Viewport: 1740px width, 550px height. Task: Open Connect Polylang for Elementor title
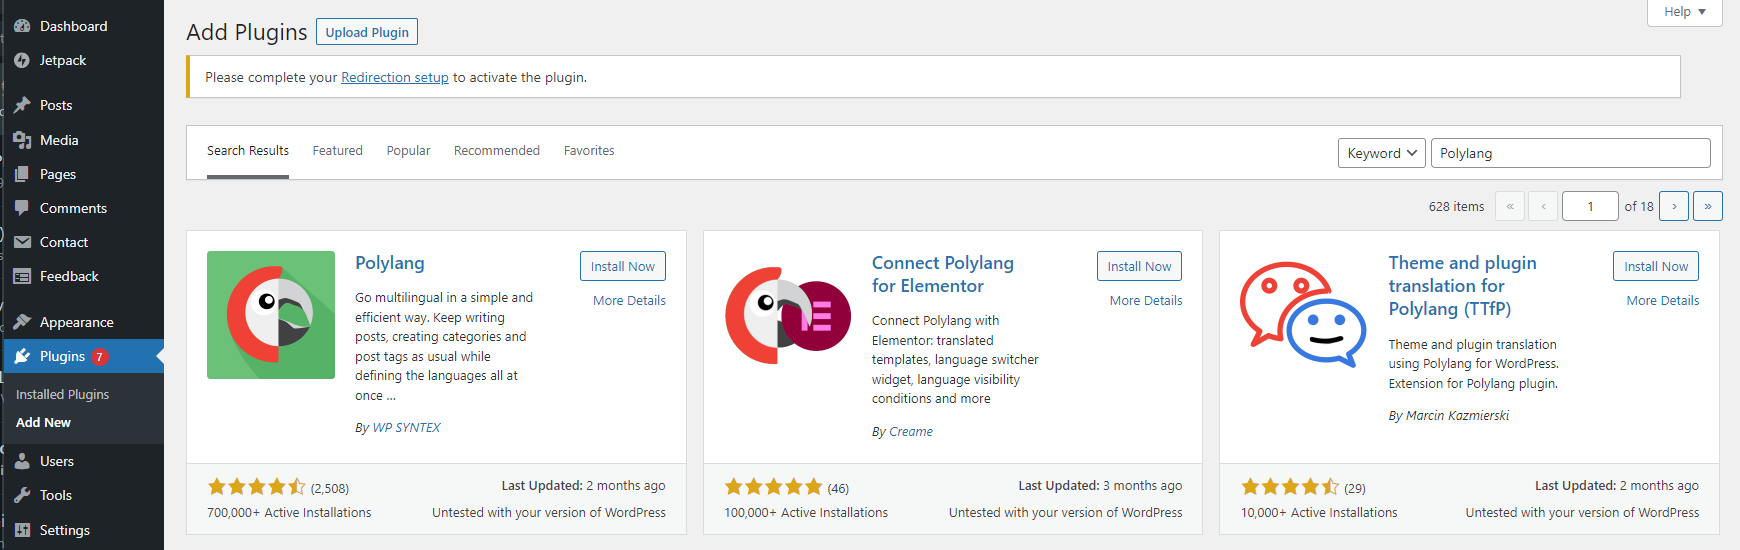click(943, 274)
